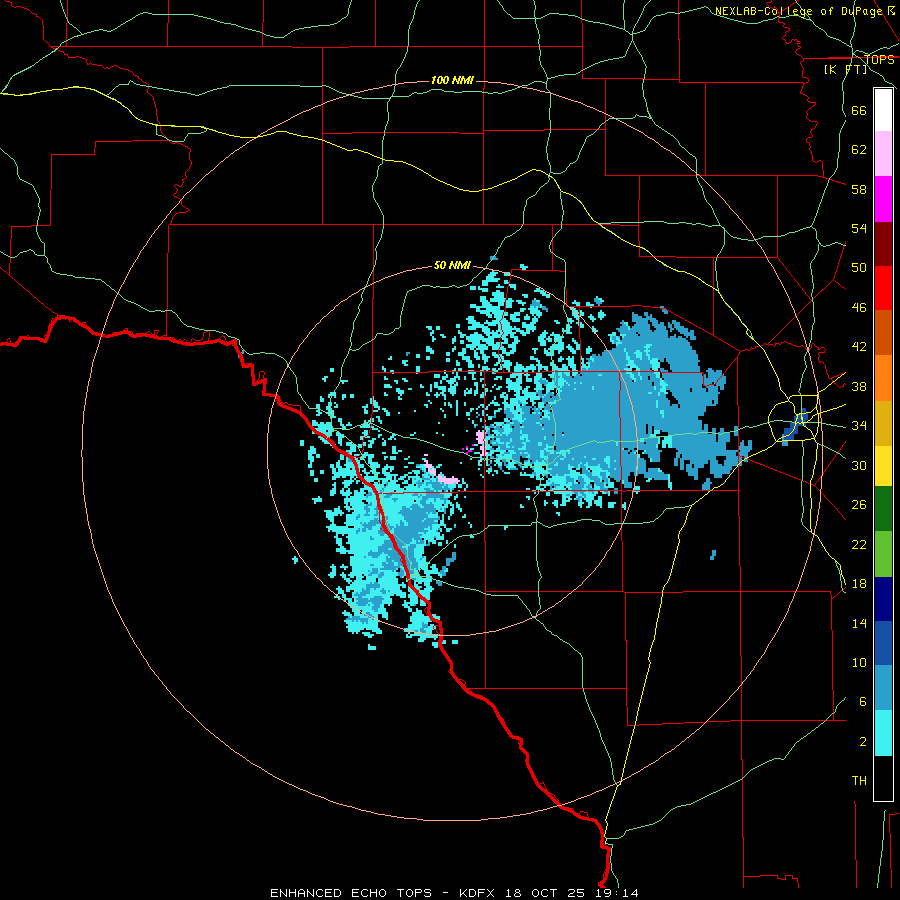The height and width of the screenshot is (900, 900).
Task: Click the 10 scale label
Action: click(859, 662)
